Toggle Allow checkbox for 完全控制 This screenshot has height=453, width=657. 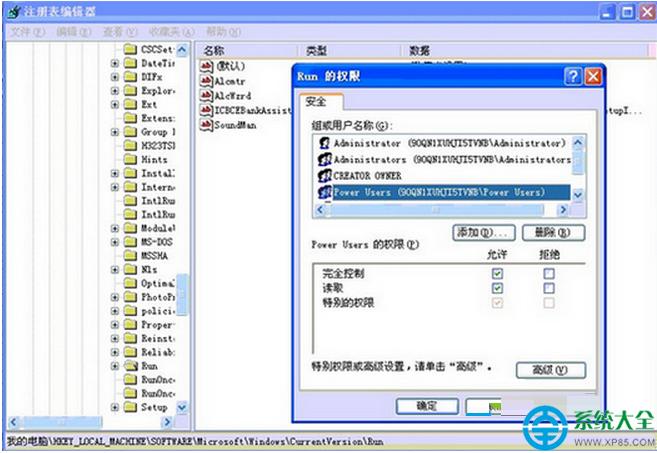(x=497, y=274)
